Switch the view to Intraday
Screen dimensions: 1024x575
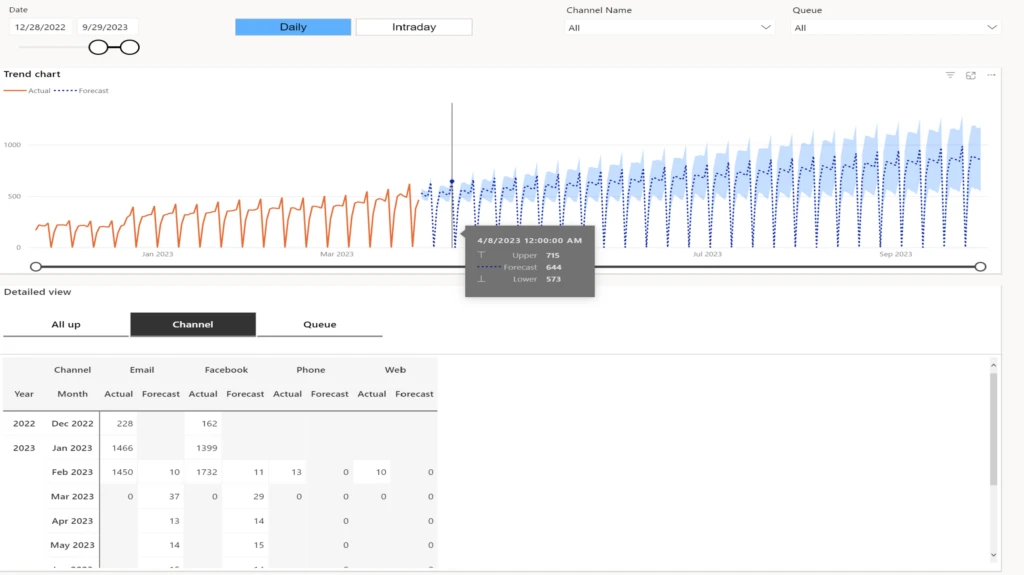[414, 27]
